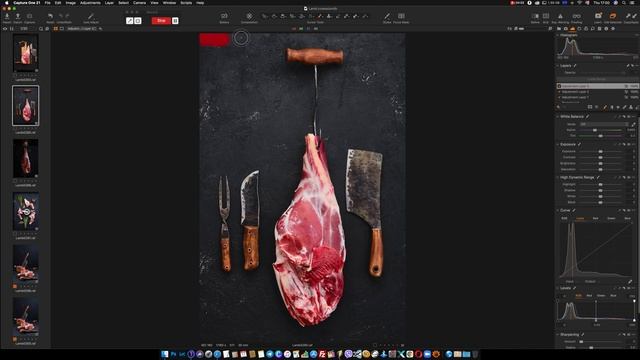Click the White Balance eyedropper picker
Screen dimensions: 640x360
point(633,124)
